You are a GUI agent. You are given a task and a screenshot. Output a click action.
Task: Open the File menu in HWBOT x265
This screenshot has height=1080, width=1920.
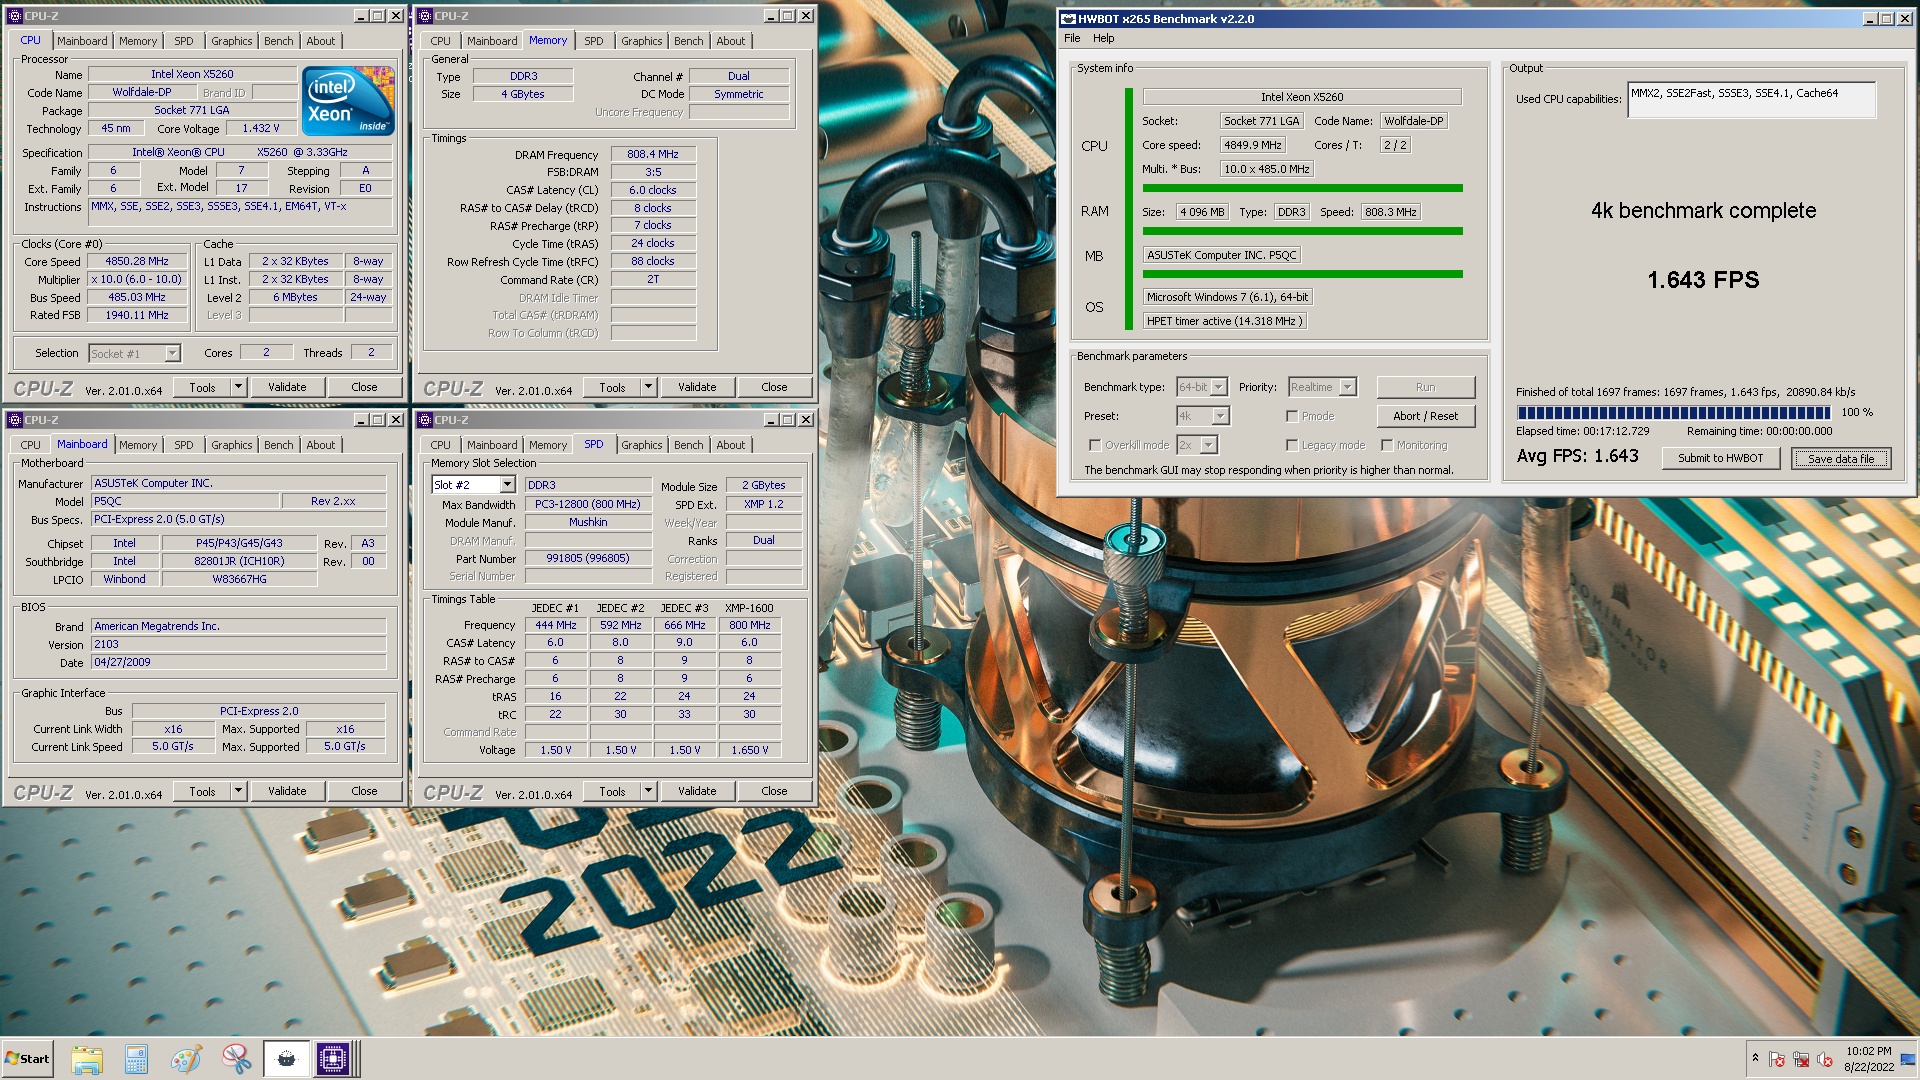pos(1072,38)
